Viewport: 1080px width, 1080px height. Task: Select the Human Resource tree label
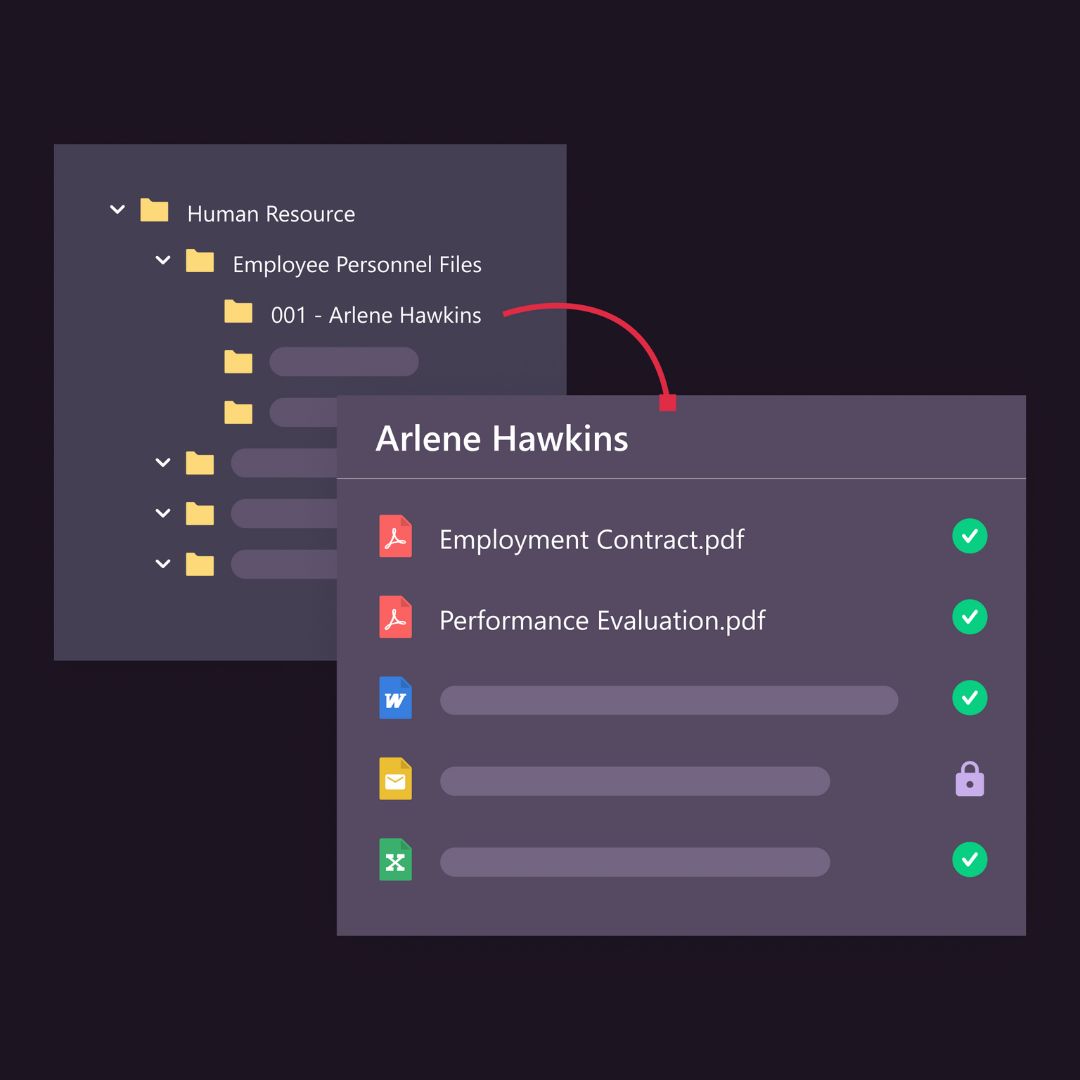click(x=271, y=214)
